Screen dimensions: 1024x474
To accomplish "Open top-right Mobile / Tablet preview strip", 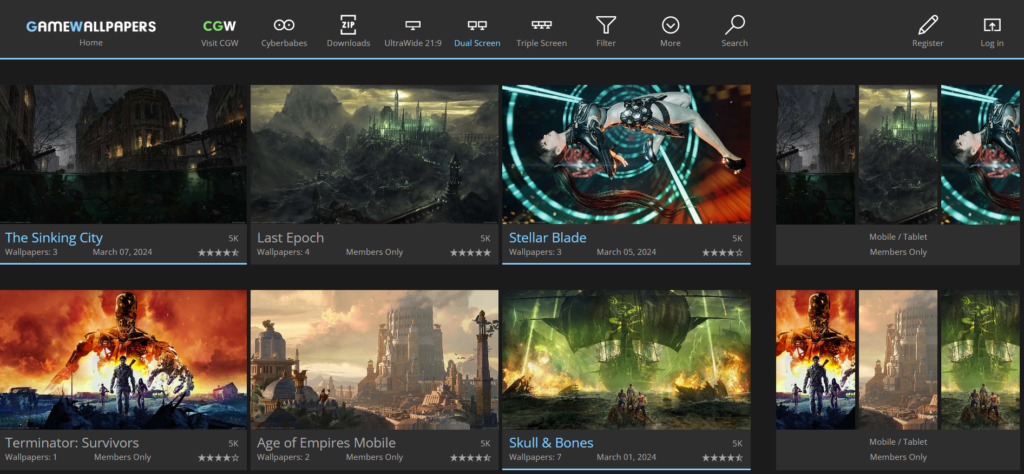I will (898, 154).
